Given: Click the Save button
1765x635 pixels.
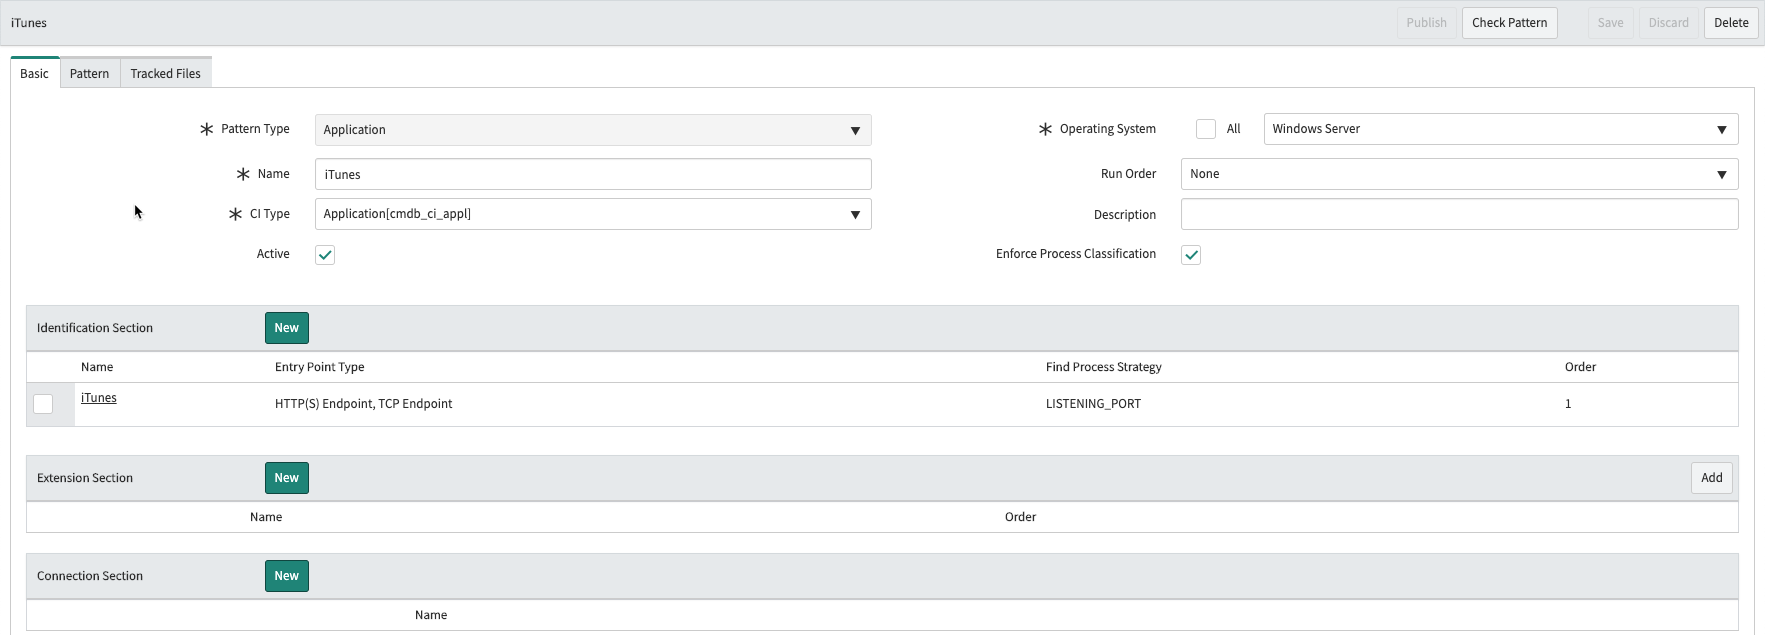Looking at the screenshot, I should click(1610, 23).
